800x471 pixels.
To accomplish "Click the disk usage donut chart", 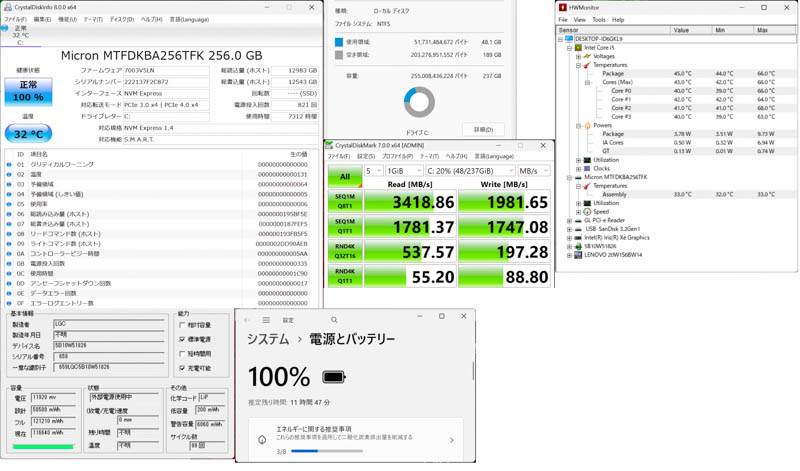I will [x=419, y=102].
